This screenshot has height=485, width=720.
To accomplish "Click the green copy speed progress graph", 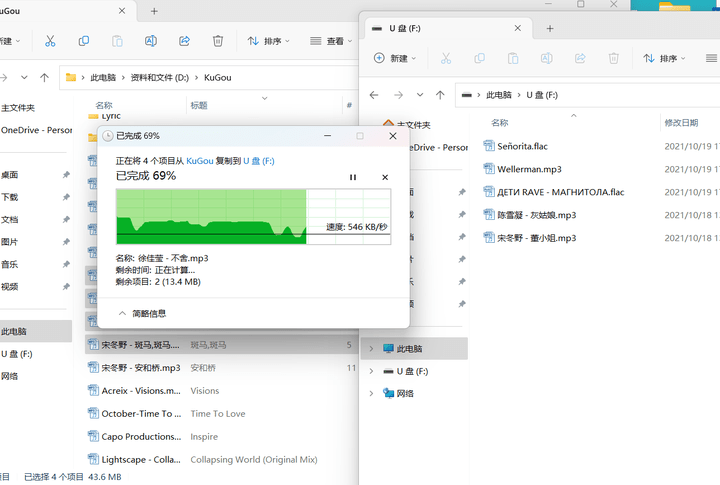I will 211,215.
